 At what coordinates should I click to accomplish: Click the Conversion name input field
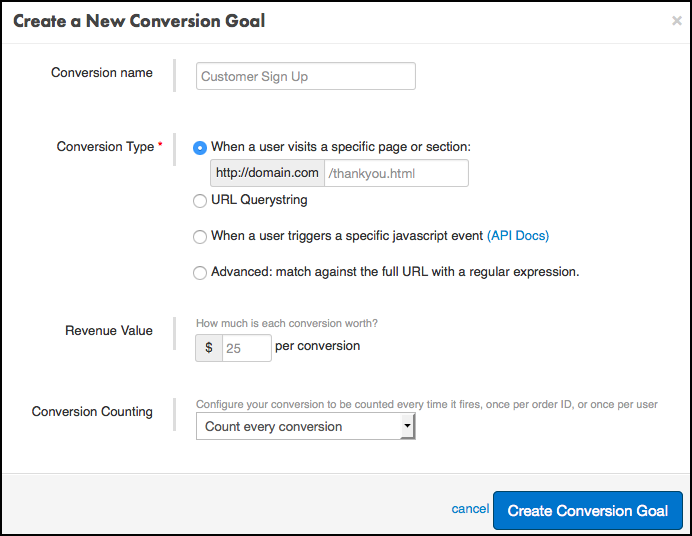pyautogui.click(x=306, y=76)
